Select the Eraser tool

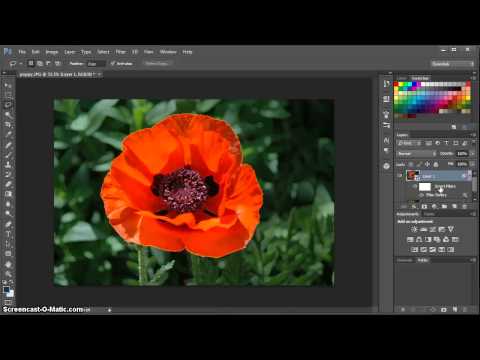pyautogui.click(x=8, y=184)
